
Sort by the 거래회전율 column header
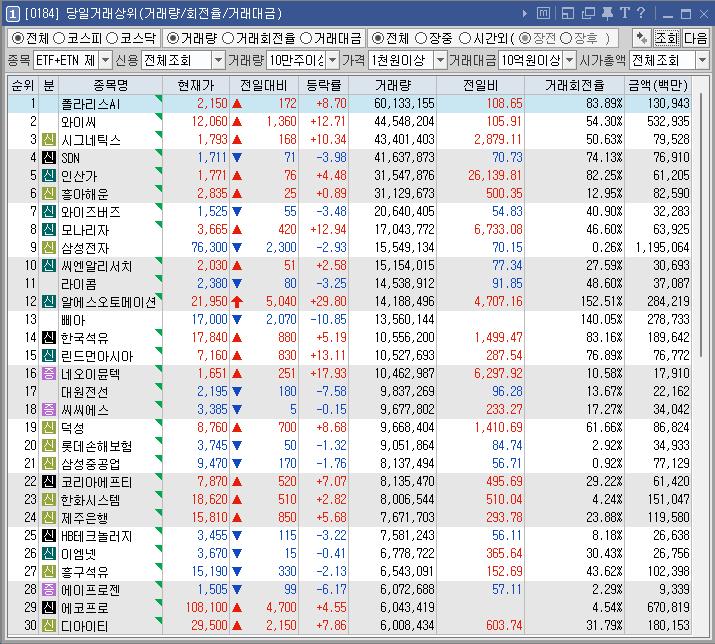(575, 85)
